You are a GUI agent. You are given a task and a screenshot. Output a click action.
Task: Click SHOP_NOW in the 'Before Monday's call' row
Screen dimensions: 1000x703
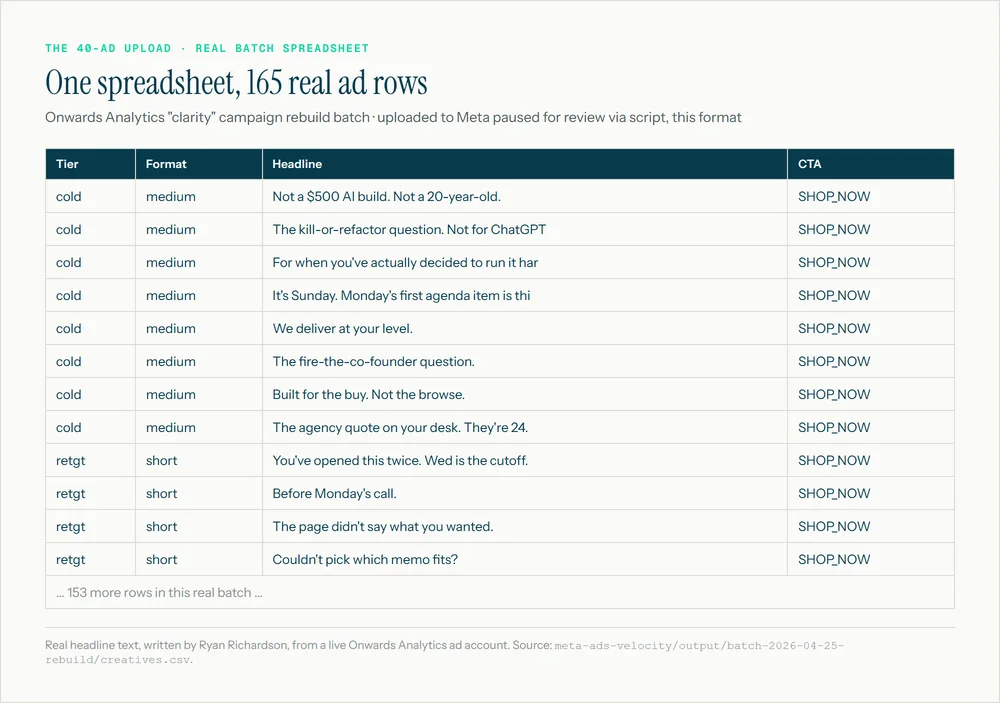point(834,493)
